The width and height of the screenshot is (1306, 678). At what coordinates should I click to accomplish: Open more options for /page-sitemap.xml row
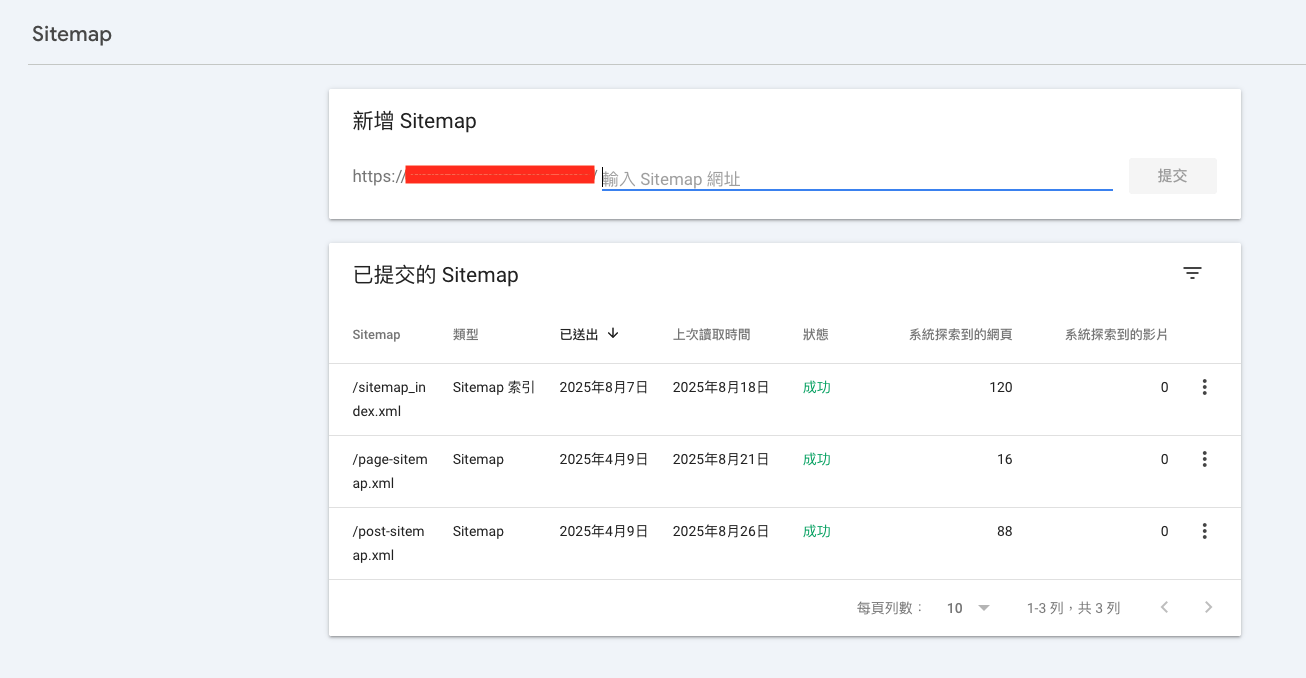click(x=1204, y=459)
